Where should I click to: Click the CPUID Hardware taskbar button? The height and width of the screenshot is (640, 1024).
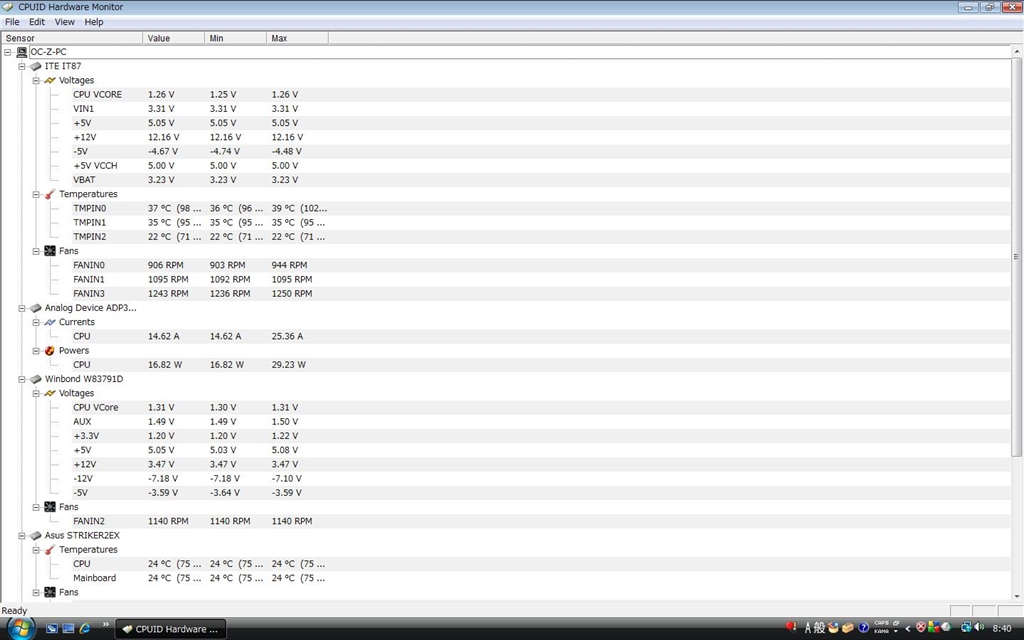point(171,629)
